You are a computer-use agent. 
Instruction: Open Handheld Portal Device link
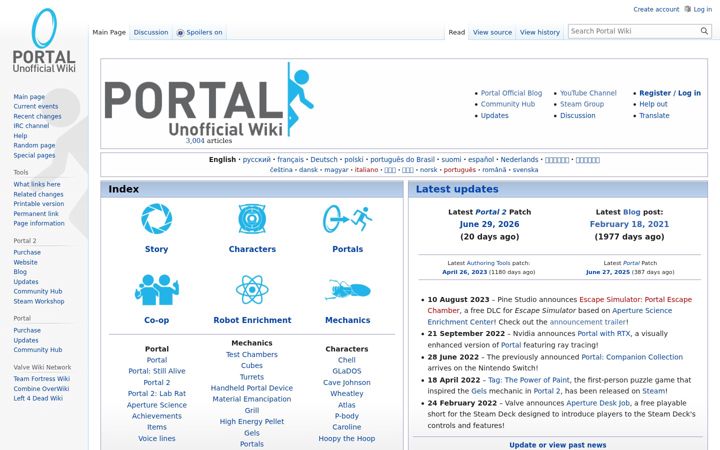coord(252,388)
